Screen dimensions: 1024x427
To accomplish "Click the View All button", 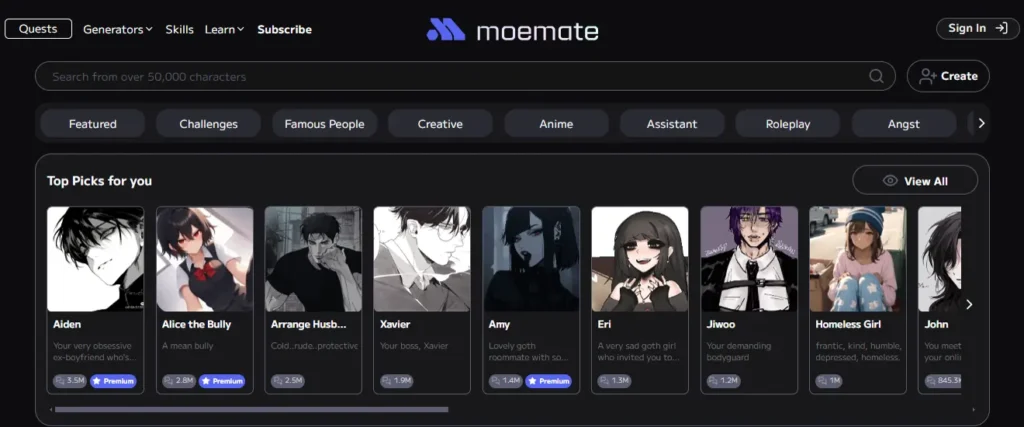I will (915, 181).
